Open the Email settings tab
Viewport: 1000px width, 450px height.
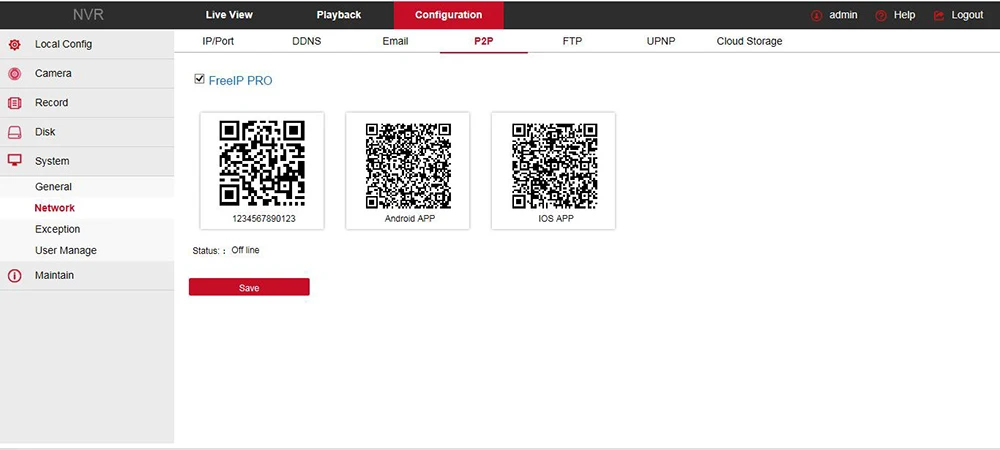(x=395, y=41)
